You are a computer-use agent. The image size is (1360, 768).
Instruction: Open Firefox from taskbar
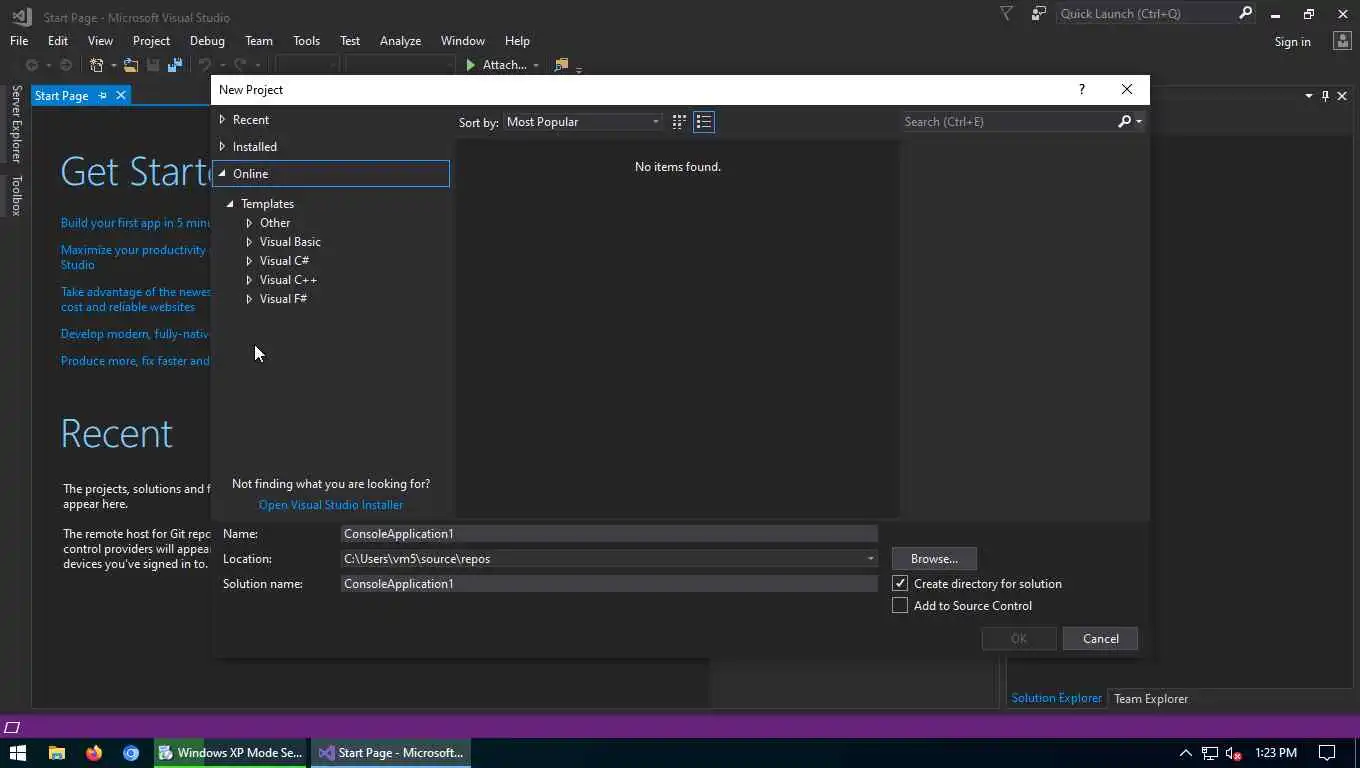tap(94, 753)
